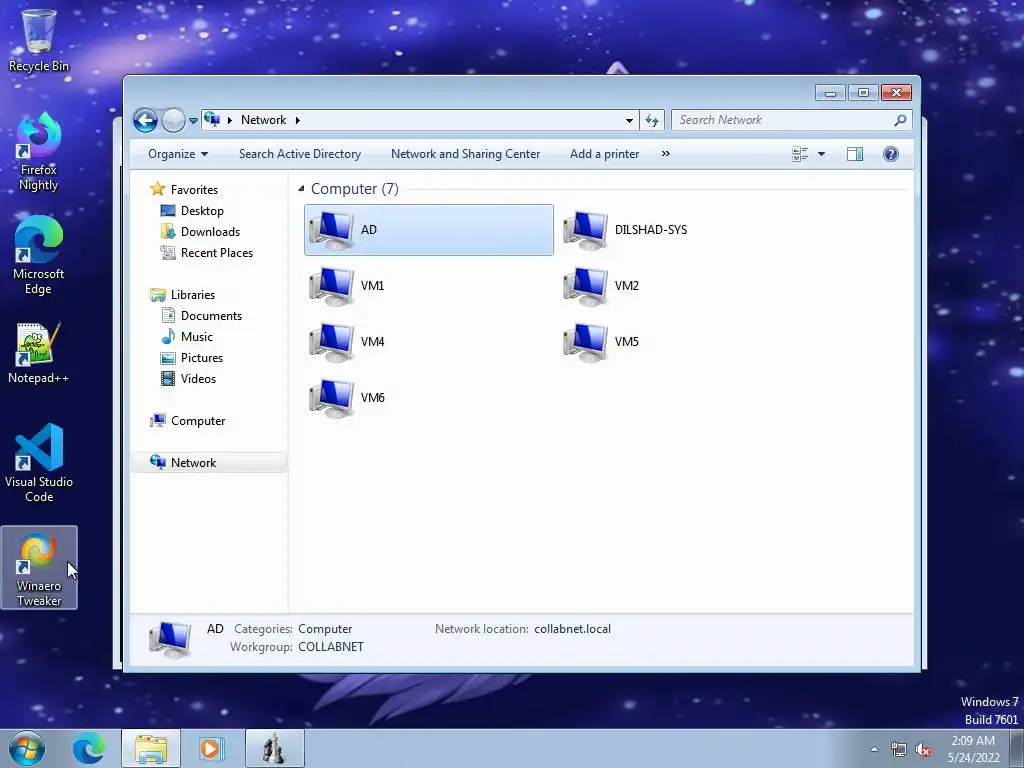
Task: Open Network and Sharing Center
Action: 466,154
